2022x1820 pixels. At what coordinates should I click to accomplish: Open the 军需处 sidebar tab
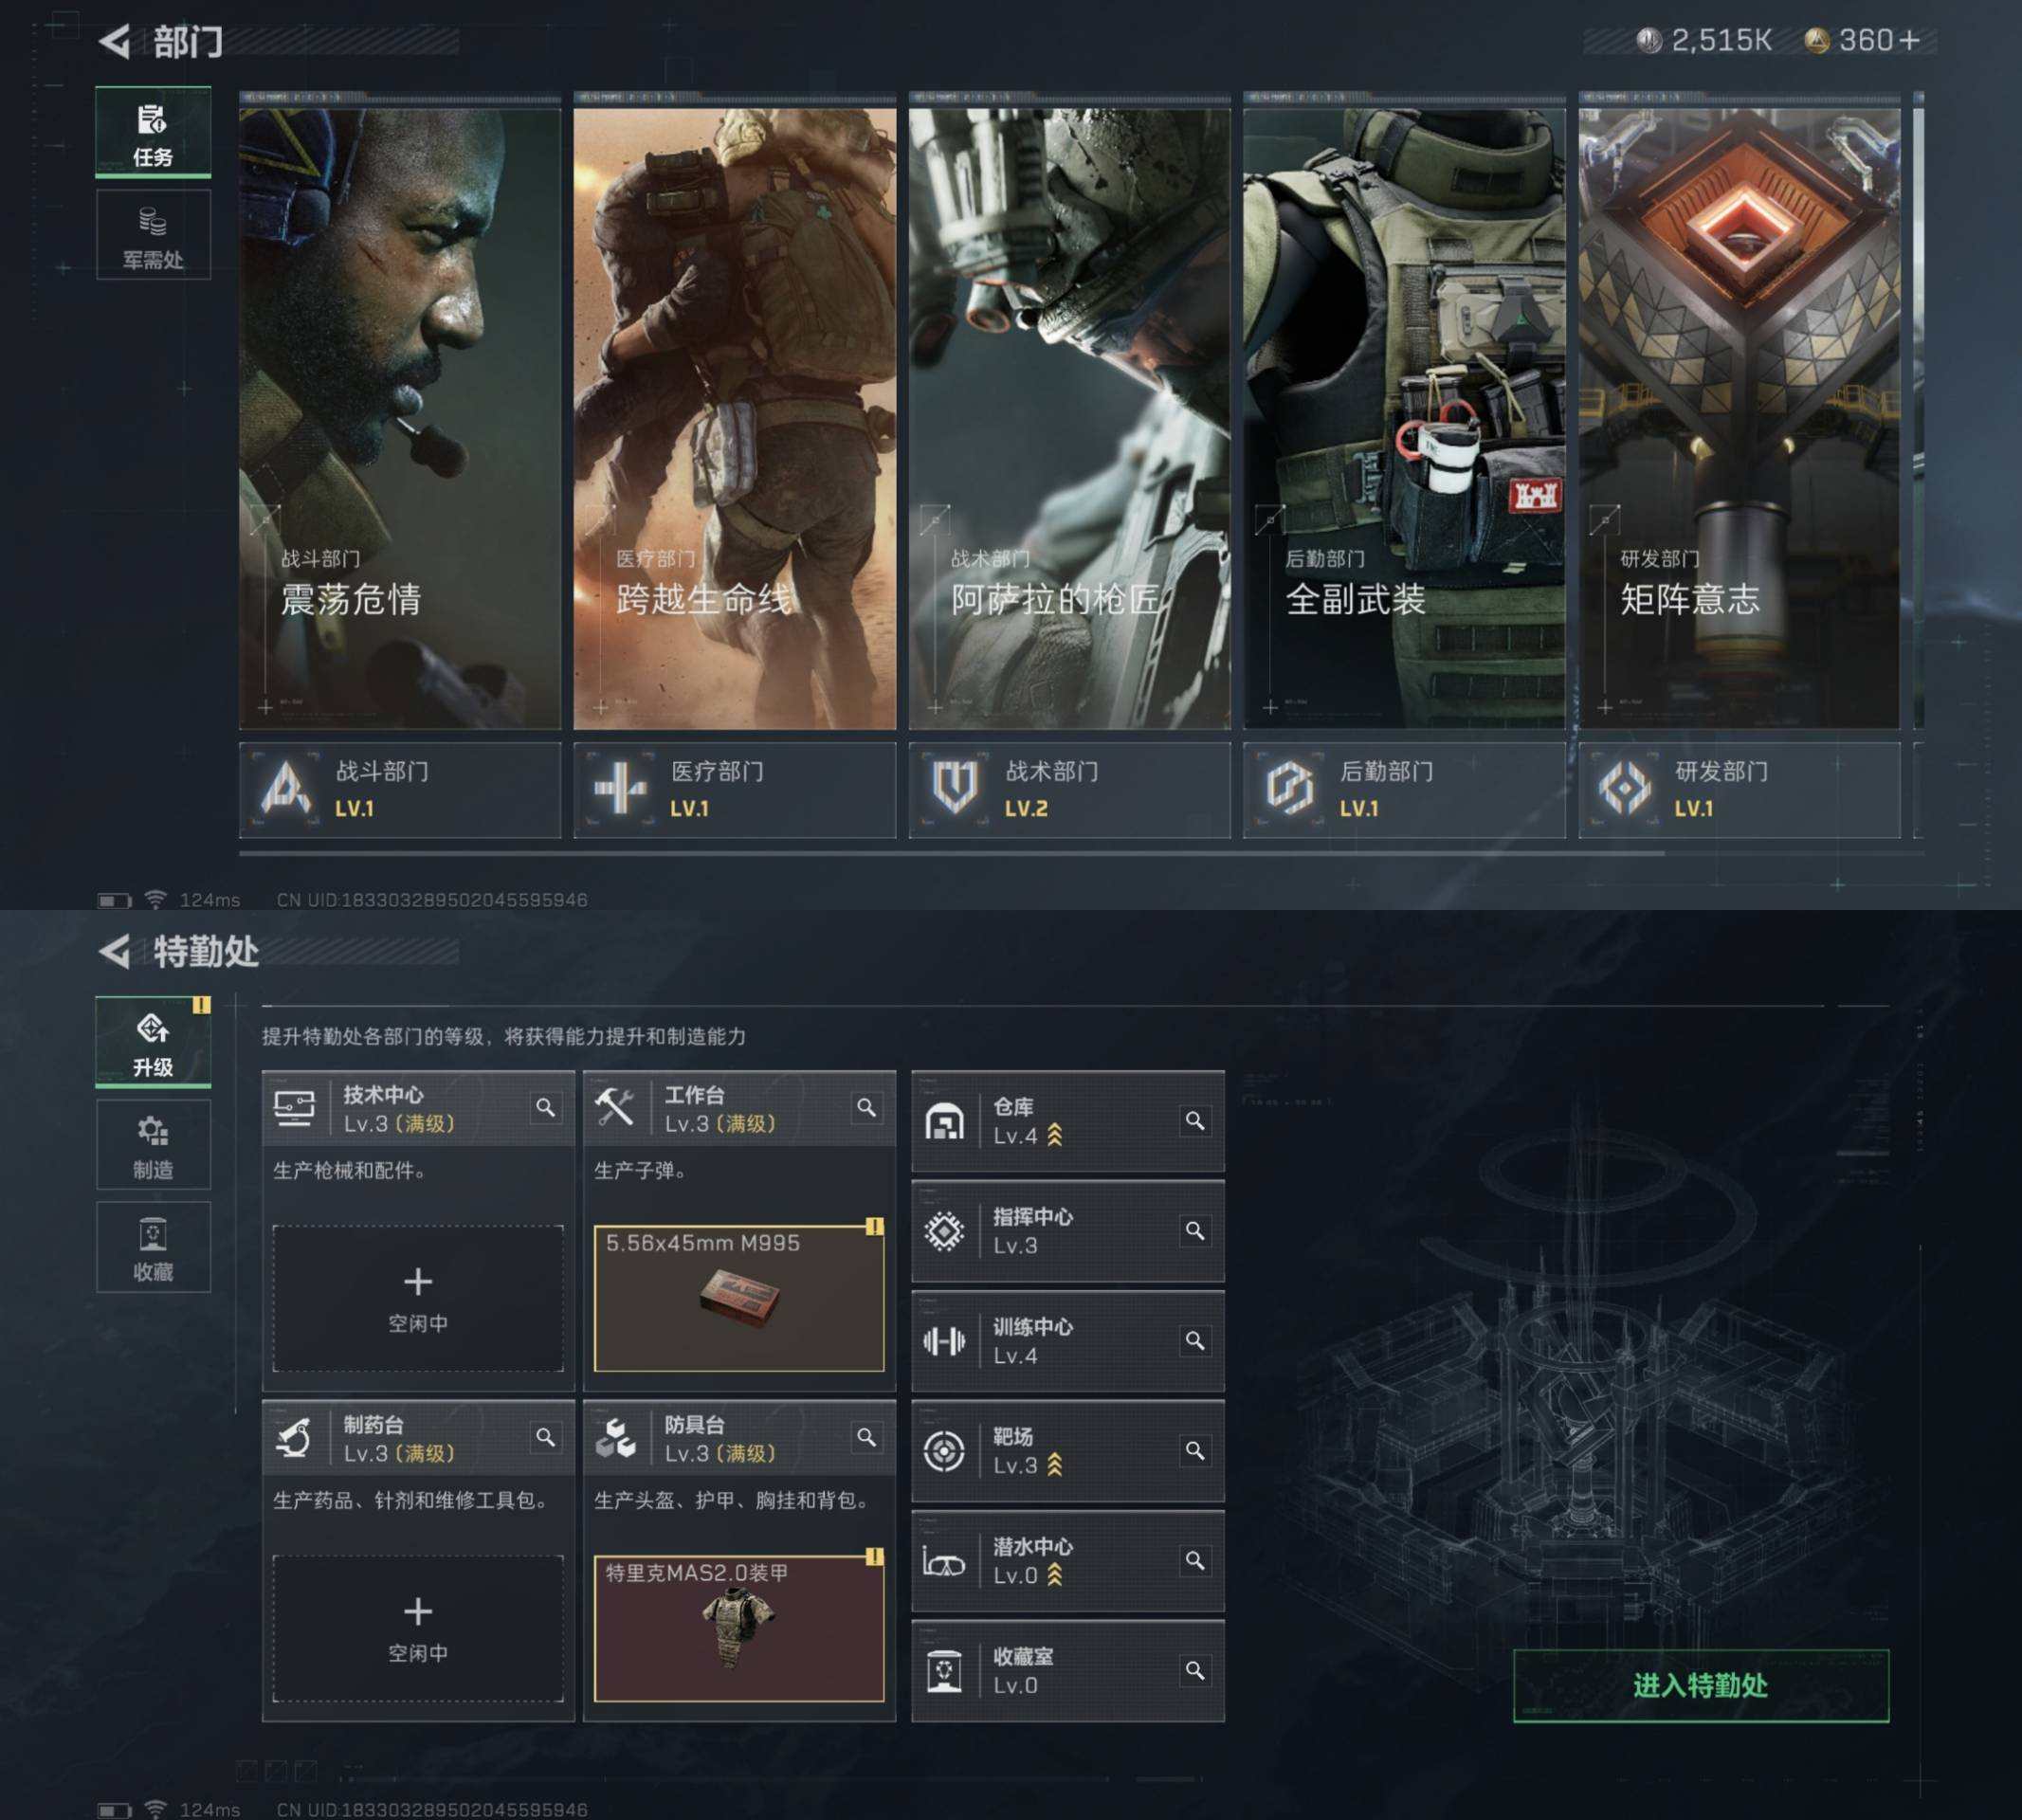tap(153, 236)
